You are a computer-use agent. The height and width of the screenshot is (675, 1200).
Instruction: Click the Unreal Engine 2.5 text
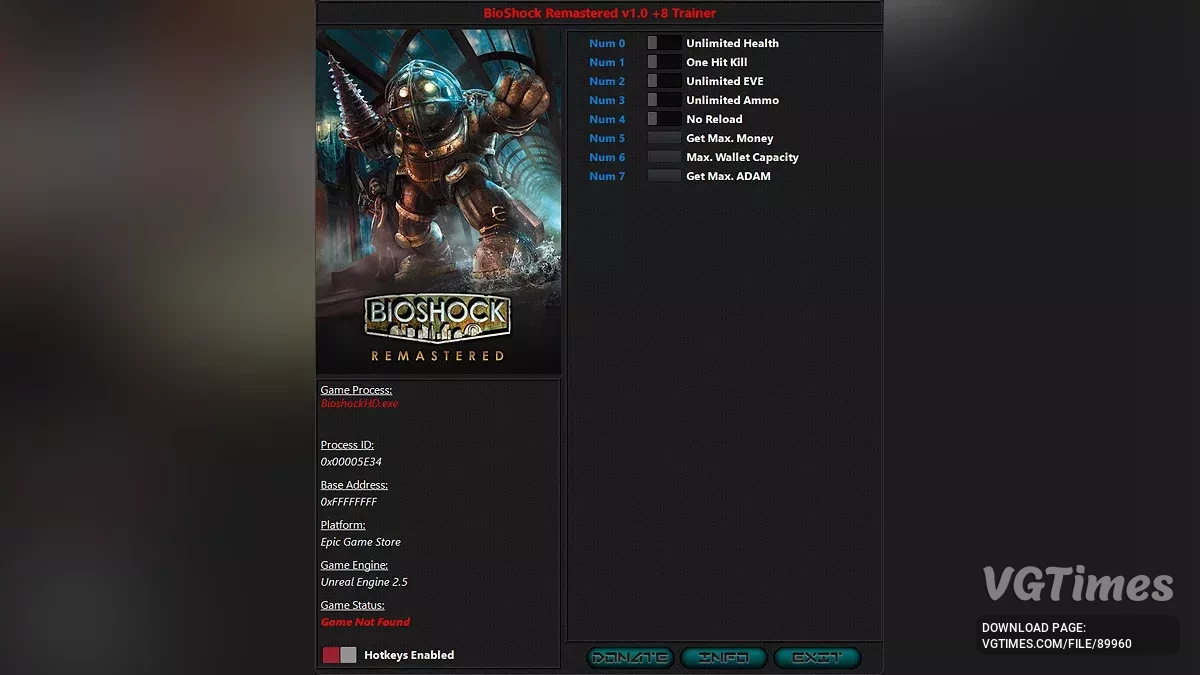(x=364, y=582)
